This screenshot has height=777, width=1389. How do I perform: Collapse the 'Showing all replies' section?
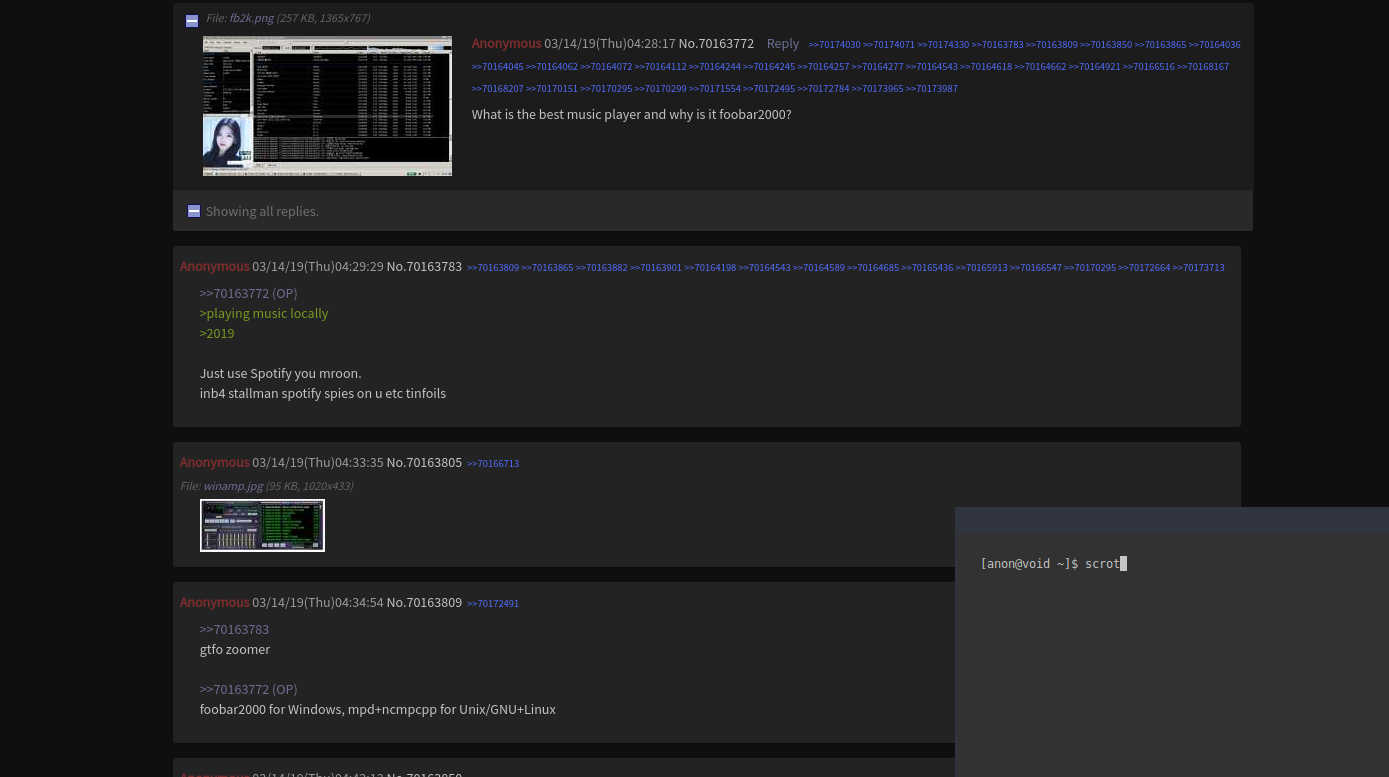click(x=193, y=211)
